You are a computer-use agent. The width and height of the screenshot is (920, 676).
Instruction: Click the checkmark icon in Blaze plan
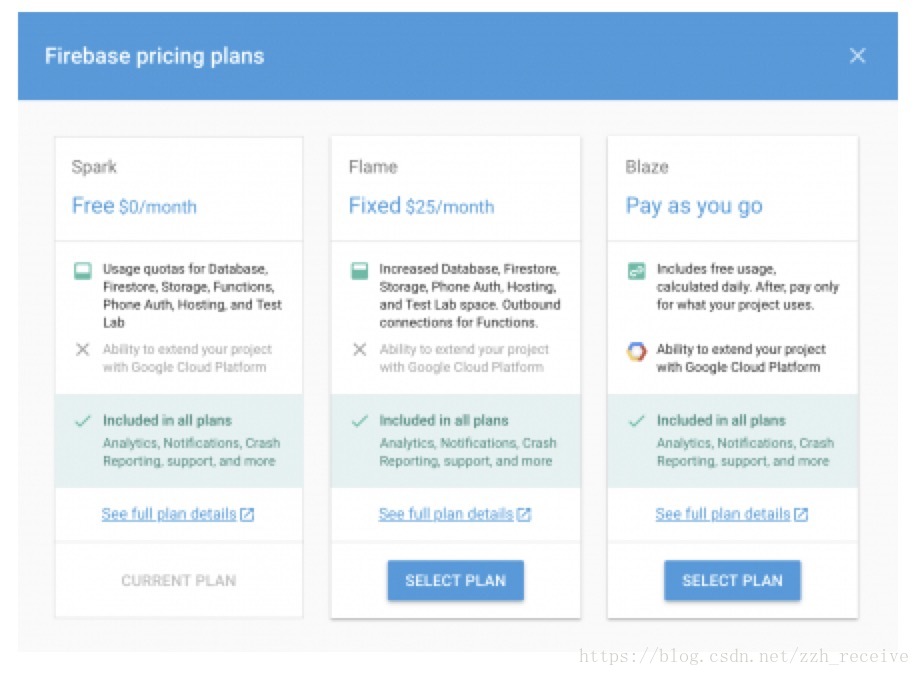(636, 421)
